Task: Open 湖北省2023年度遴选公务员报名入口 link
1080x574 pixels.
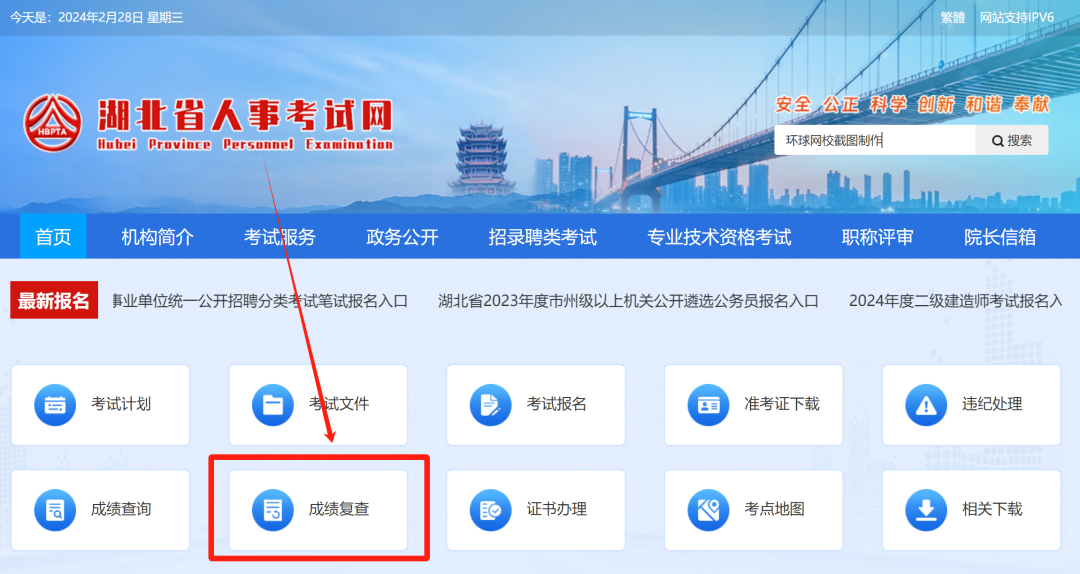Action: [628, 301]
